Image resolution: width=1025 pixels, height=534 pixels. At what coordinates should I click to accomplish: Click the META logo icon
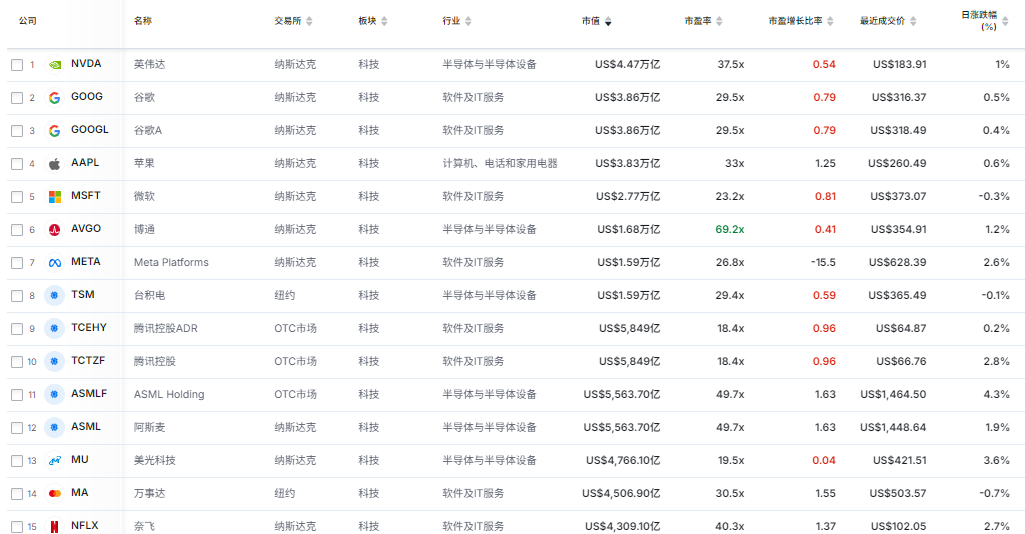[55, 263]
